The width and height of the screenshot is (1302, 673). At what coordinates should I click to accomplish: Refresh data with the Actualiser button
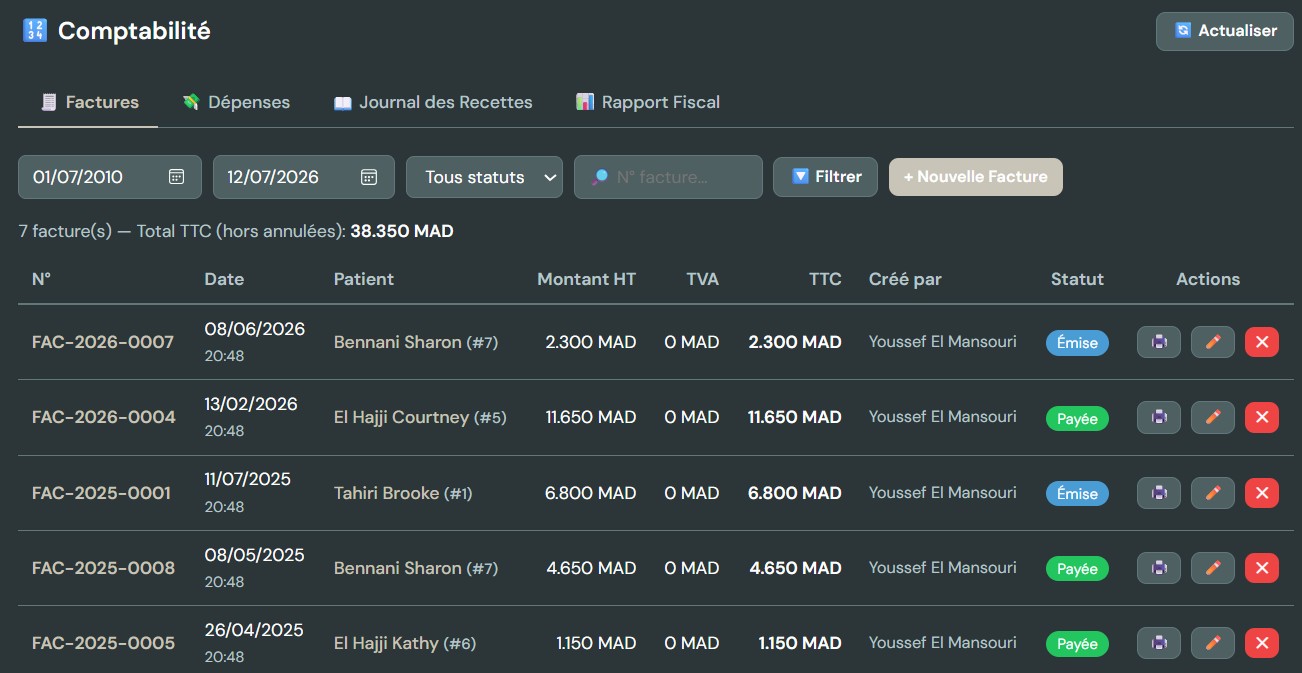tap(1224, 31)
